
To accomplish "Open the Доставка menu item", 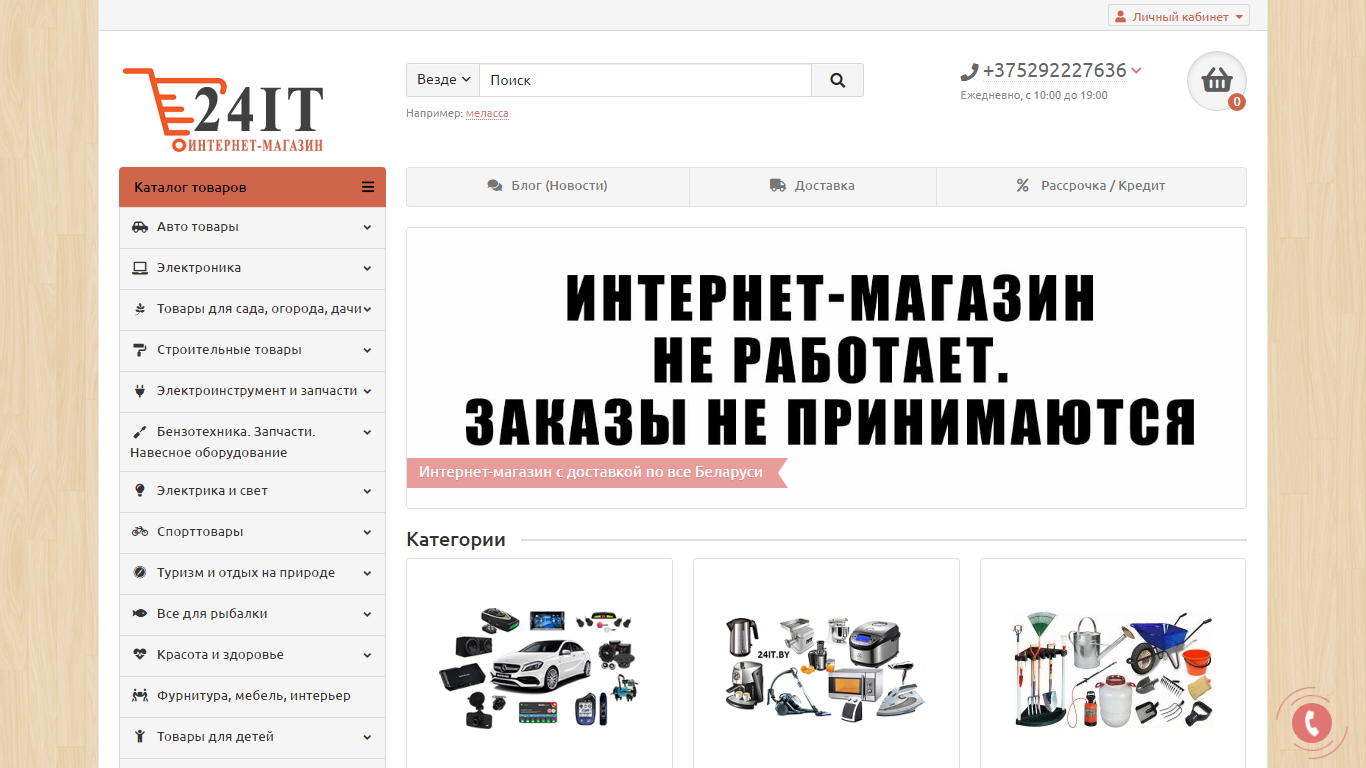I will coord(813,186).
